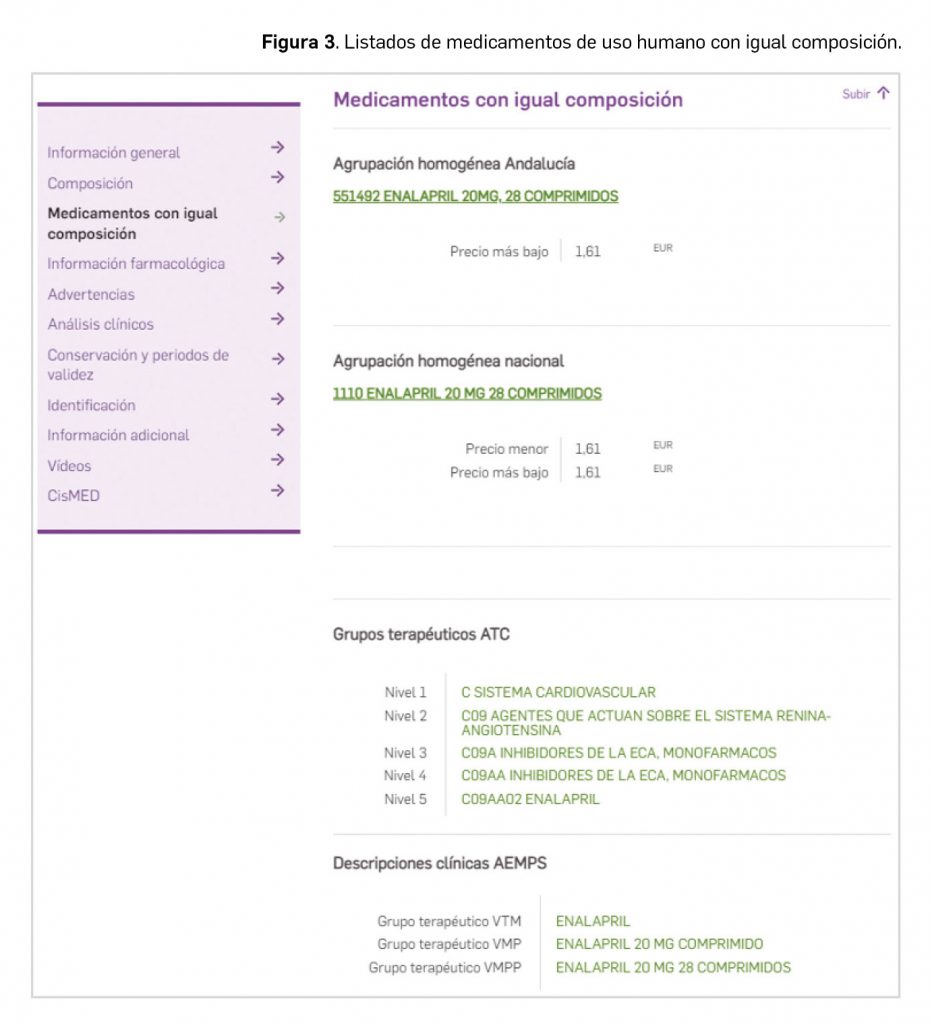
Task: Click the arrow beside Composición
Action: (x=278, y=178)
